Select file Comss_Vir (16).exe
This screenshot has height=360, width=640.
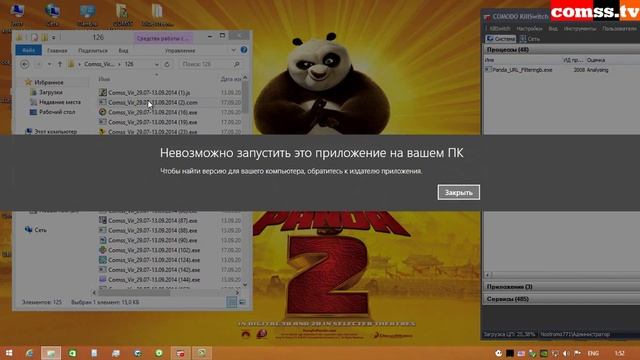[152, 112]
